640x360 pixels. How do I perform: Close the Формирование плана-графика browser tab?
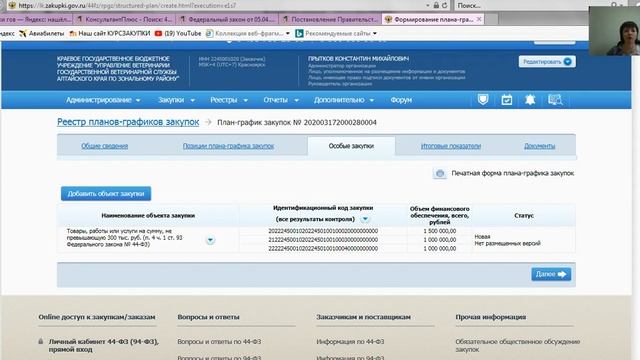[479, 19]
